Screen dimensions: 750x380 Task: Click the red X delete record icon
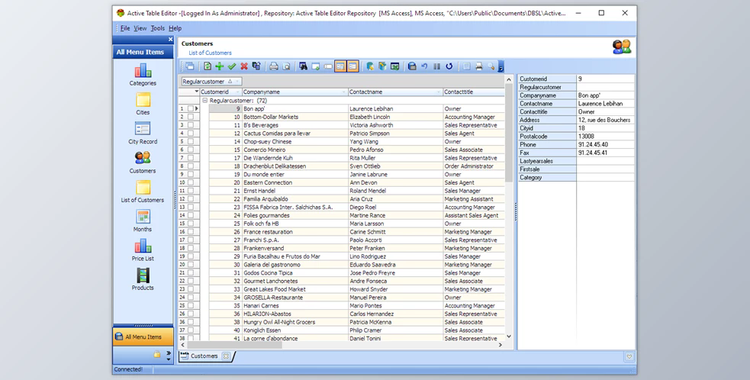[244, 67]
